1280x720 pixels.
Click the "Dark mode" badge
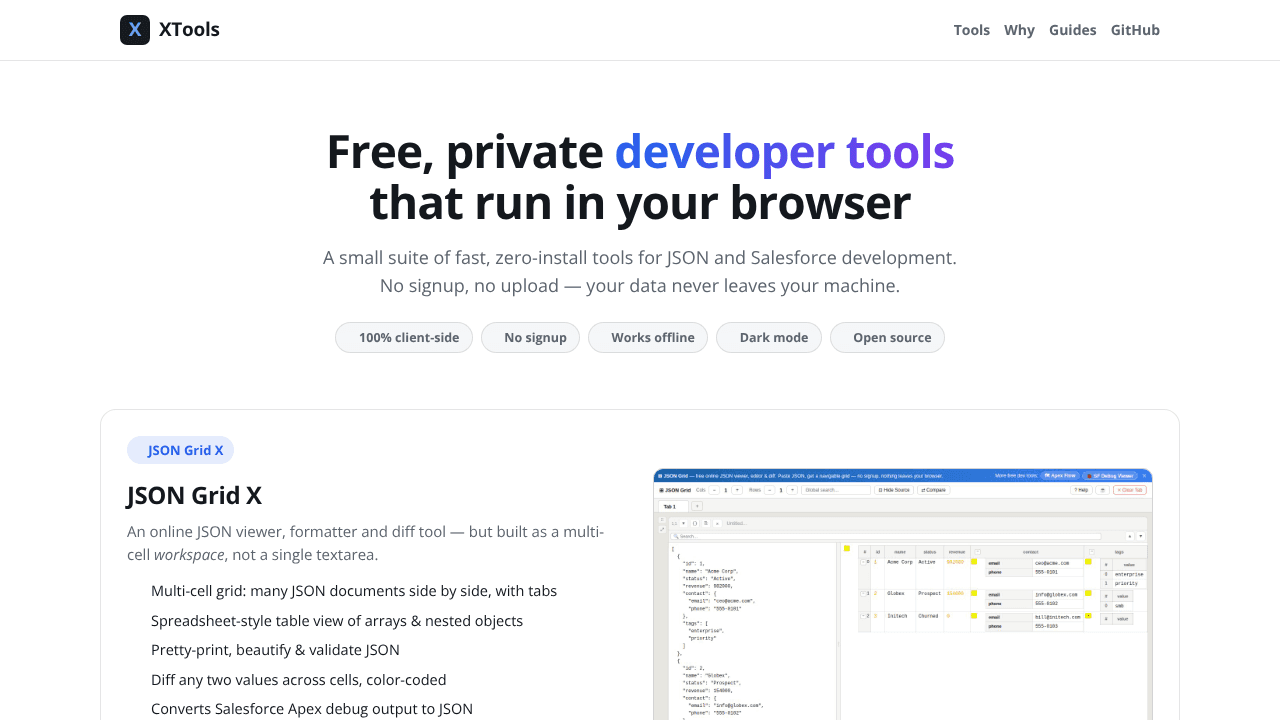point(769,338)
